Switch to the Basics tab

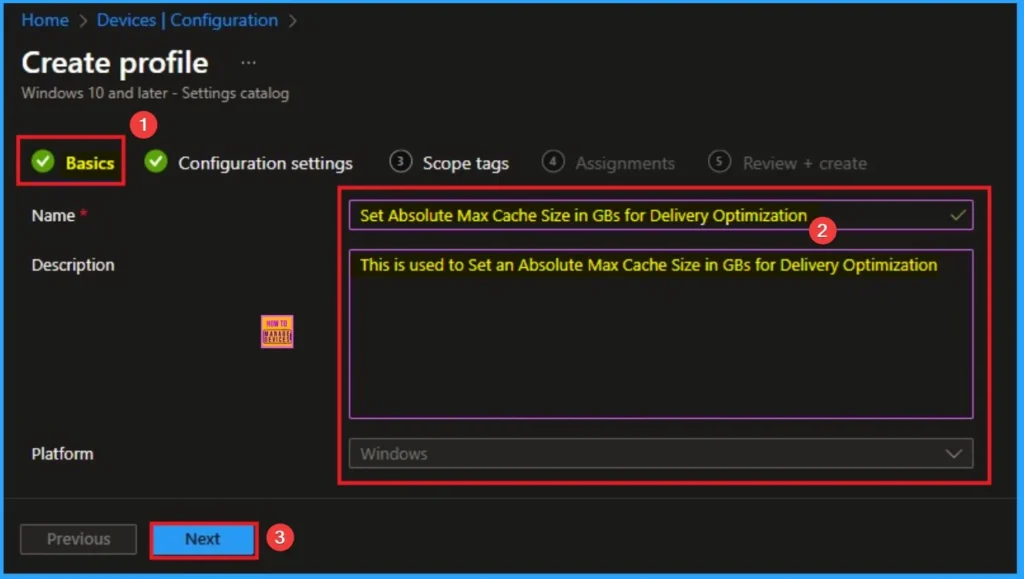(x=89, y=163)
